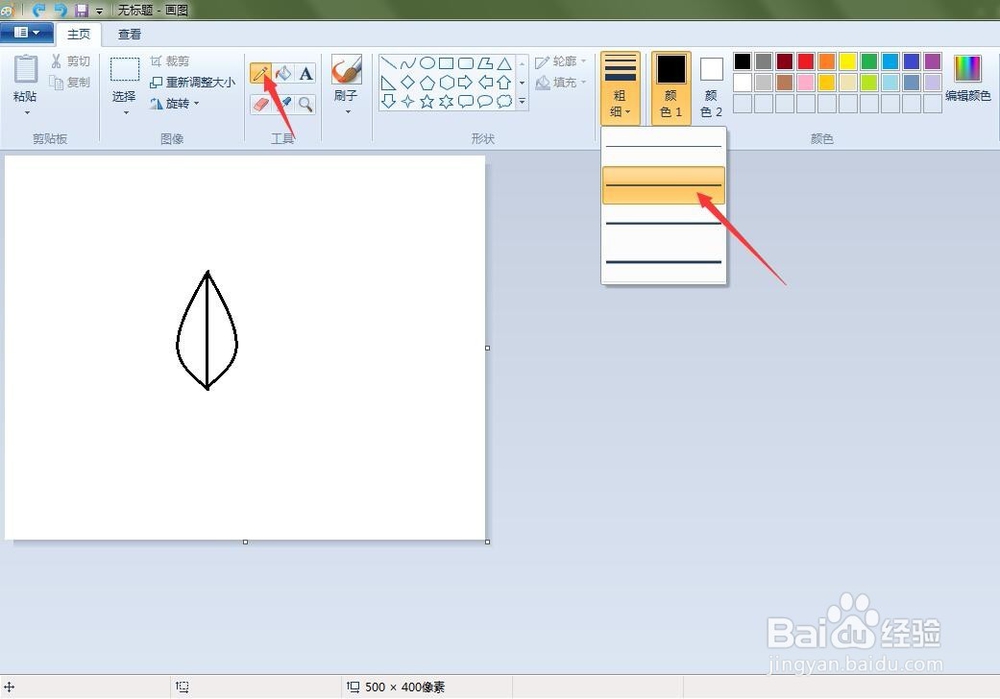Viewport: 1000px width, 699px height.
Task: Select the Polygon shape
Action: point(485,63)
